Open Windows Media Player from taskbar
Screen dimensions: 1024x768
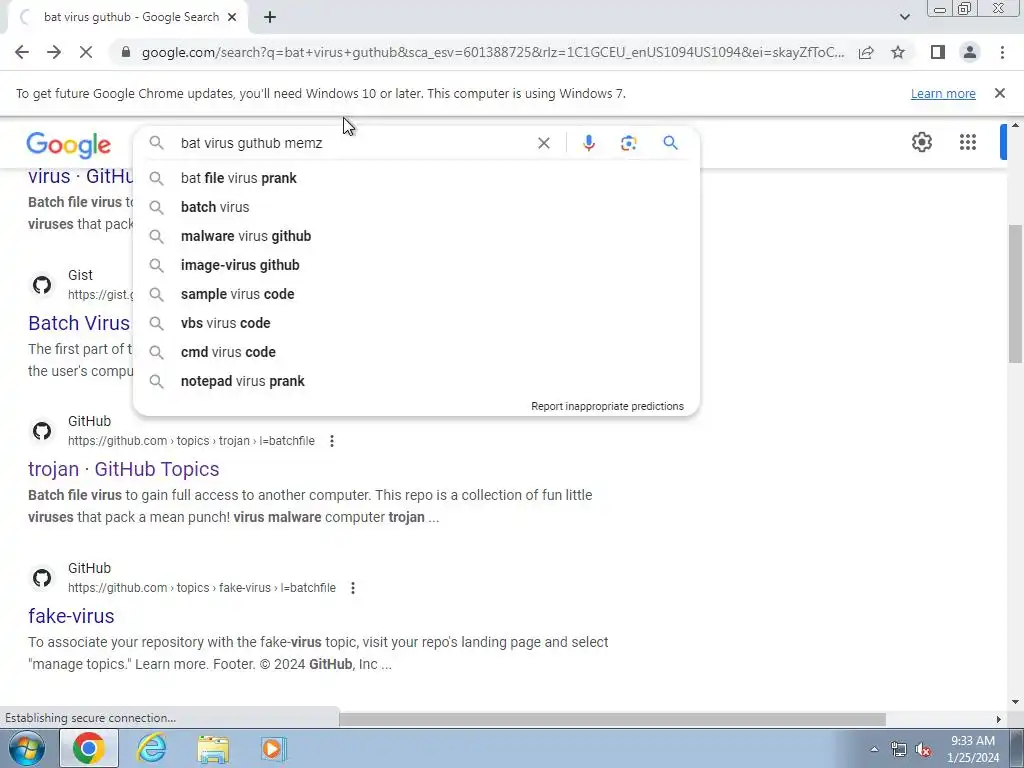274,748
